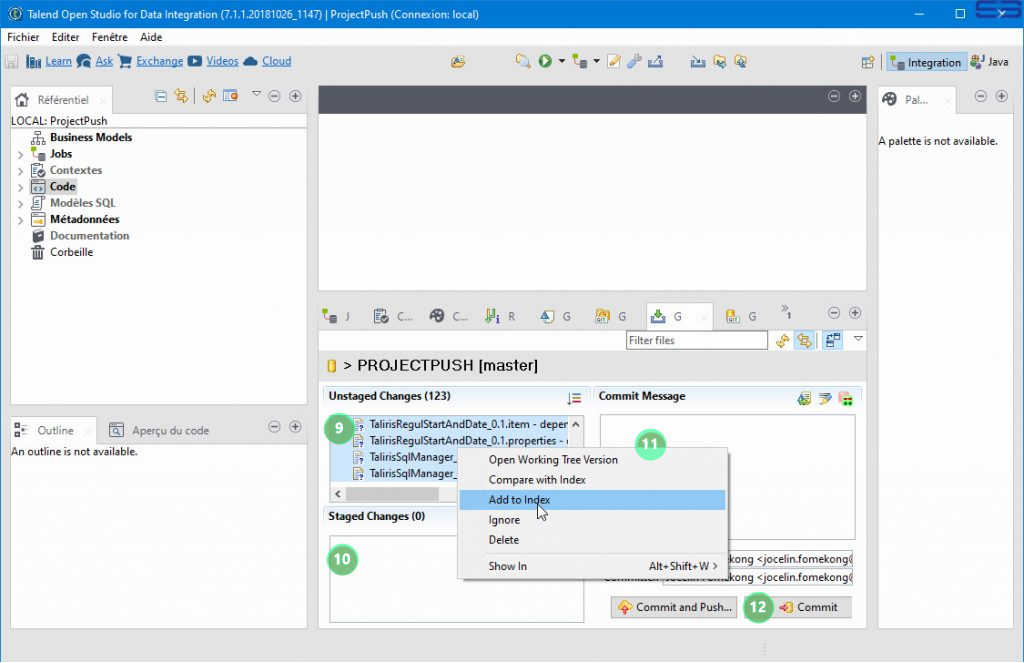Open the Fenêtre menu
This screenshot has width=1024, height=663.
[x=109, y=37]
